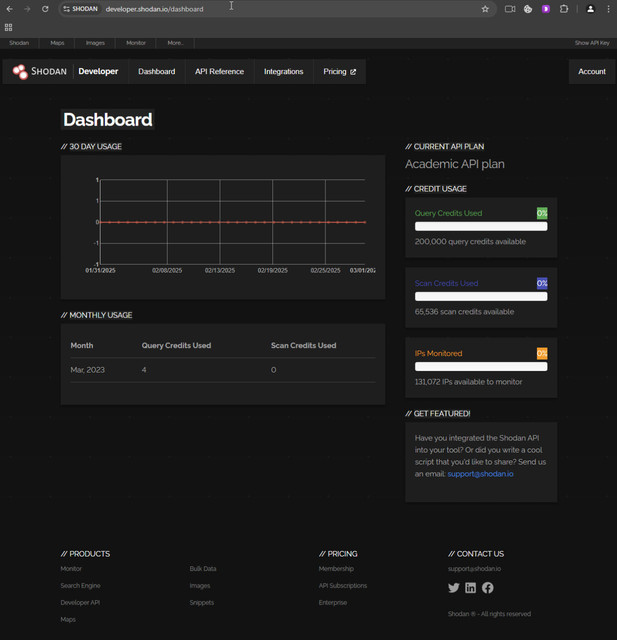Go to the API Reference tab

pos(219,72)
